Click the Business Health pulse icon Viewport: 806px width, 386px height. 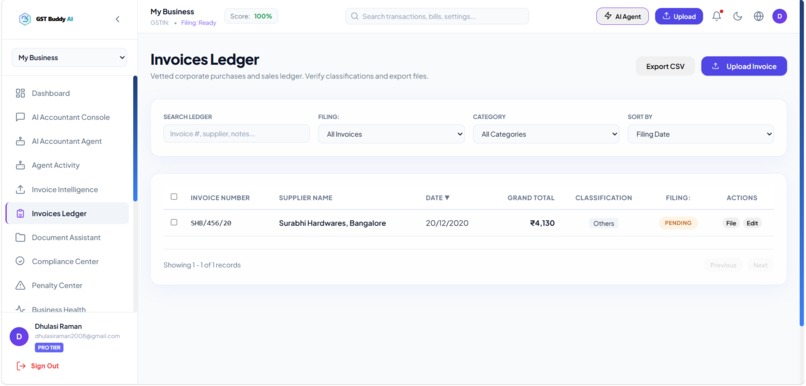[20, 309]
